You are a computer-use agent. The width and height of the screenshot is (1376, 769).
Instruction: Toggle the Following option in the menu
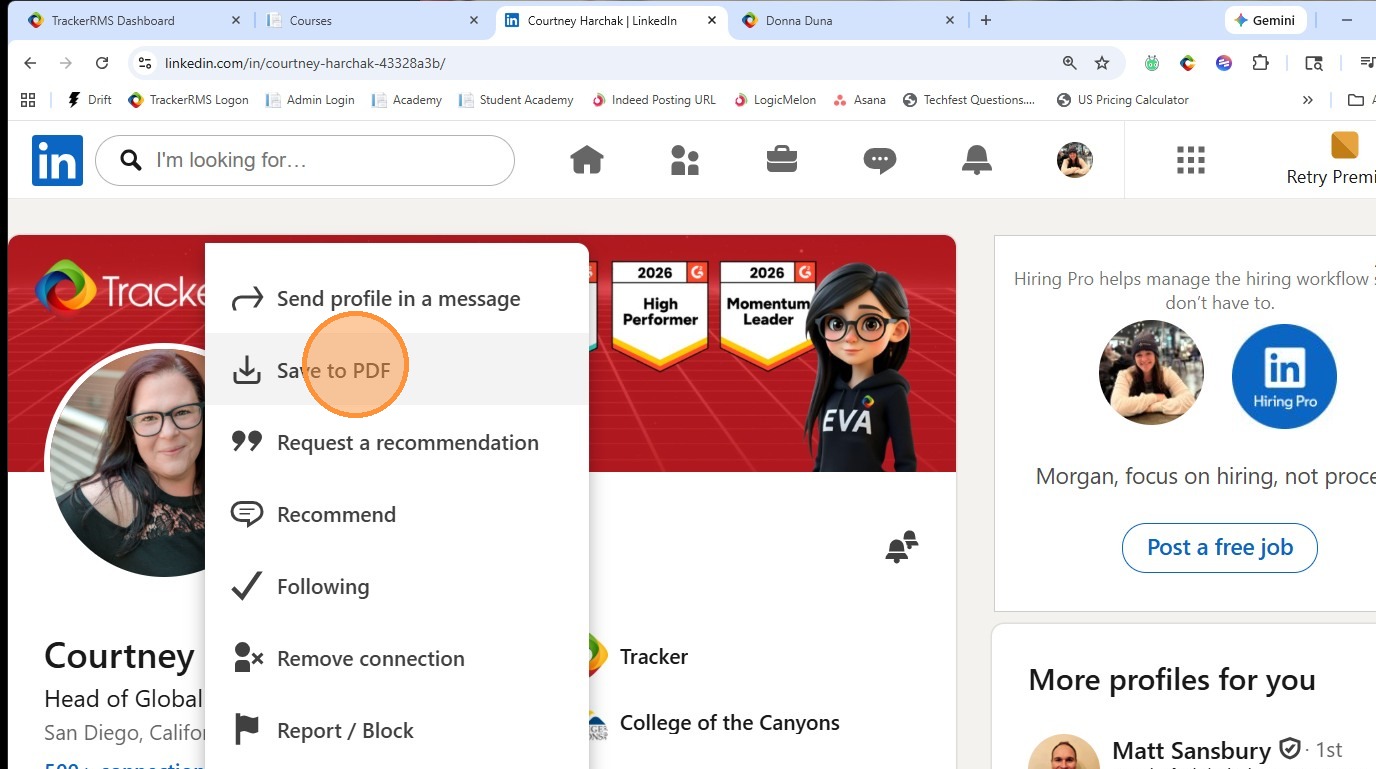(397, 586)
